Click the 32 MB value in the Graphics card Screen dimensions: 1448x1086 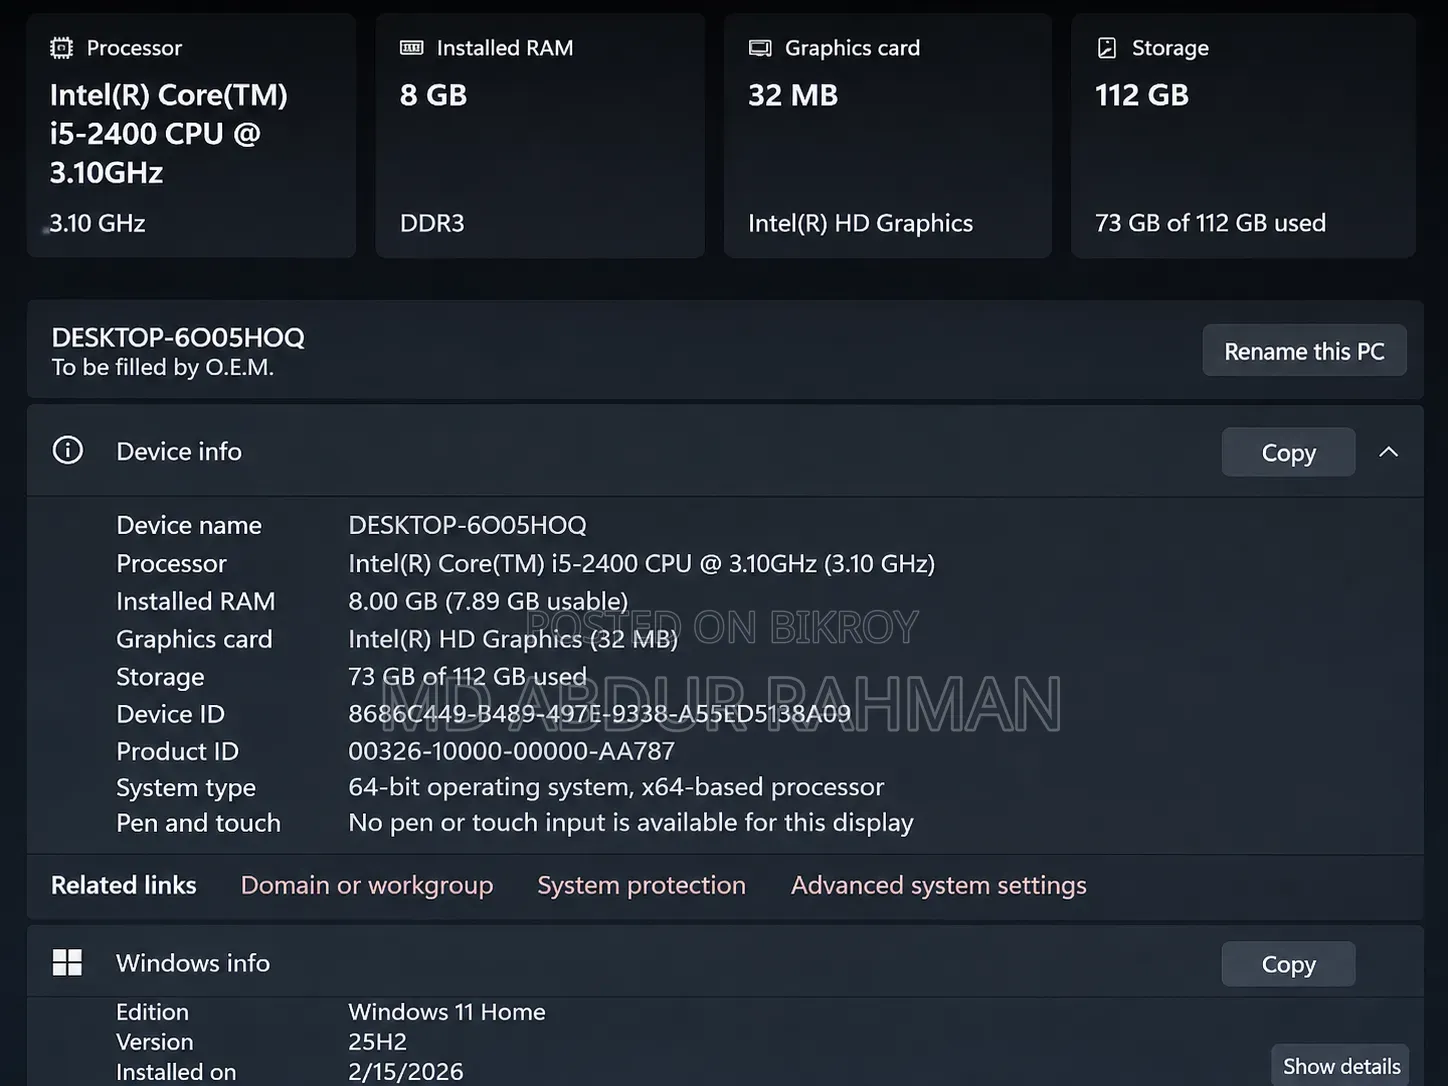pos(793,95)
